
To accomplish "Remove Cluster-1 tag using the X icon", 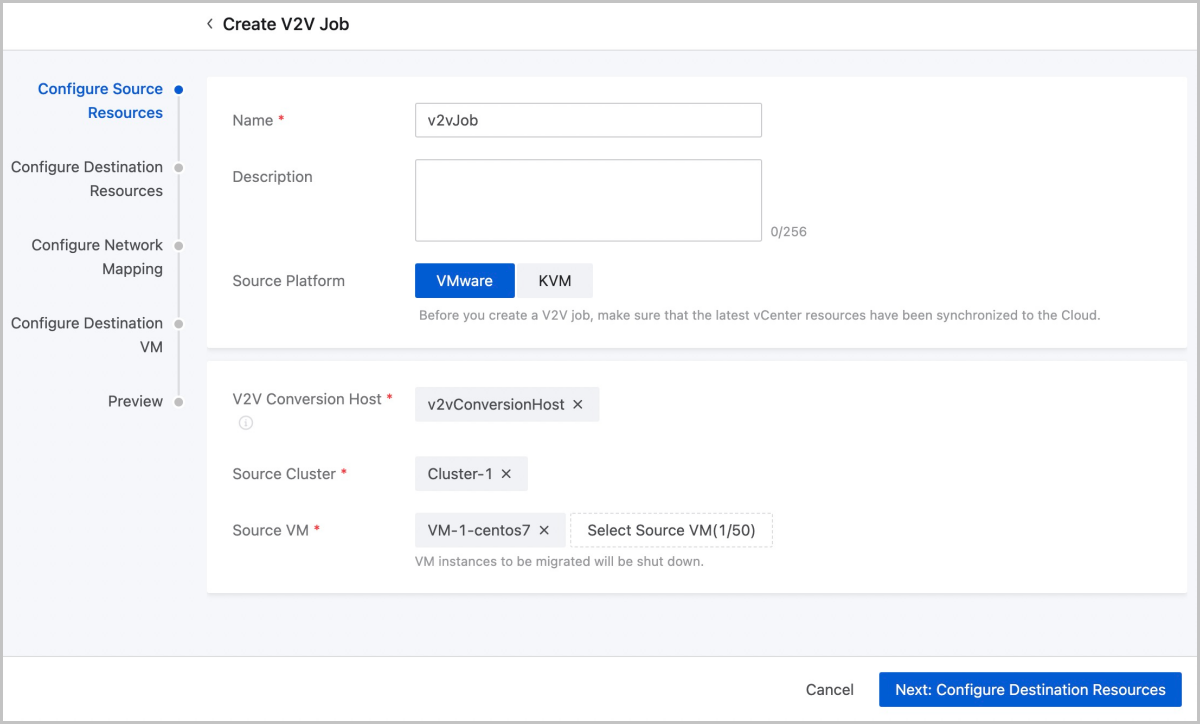I will 506,474.
